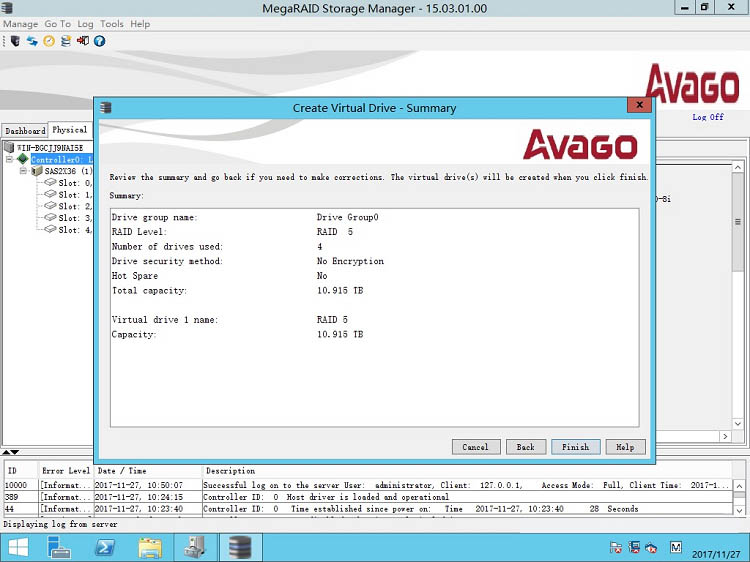Click Finish to create the virtual drive

click(x=575, y=447)
